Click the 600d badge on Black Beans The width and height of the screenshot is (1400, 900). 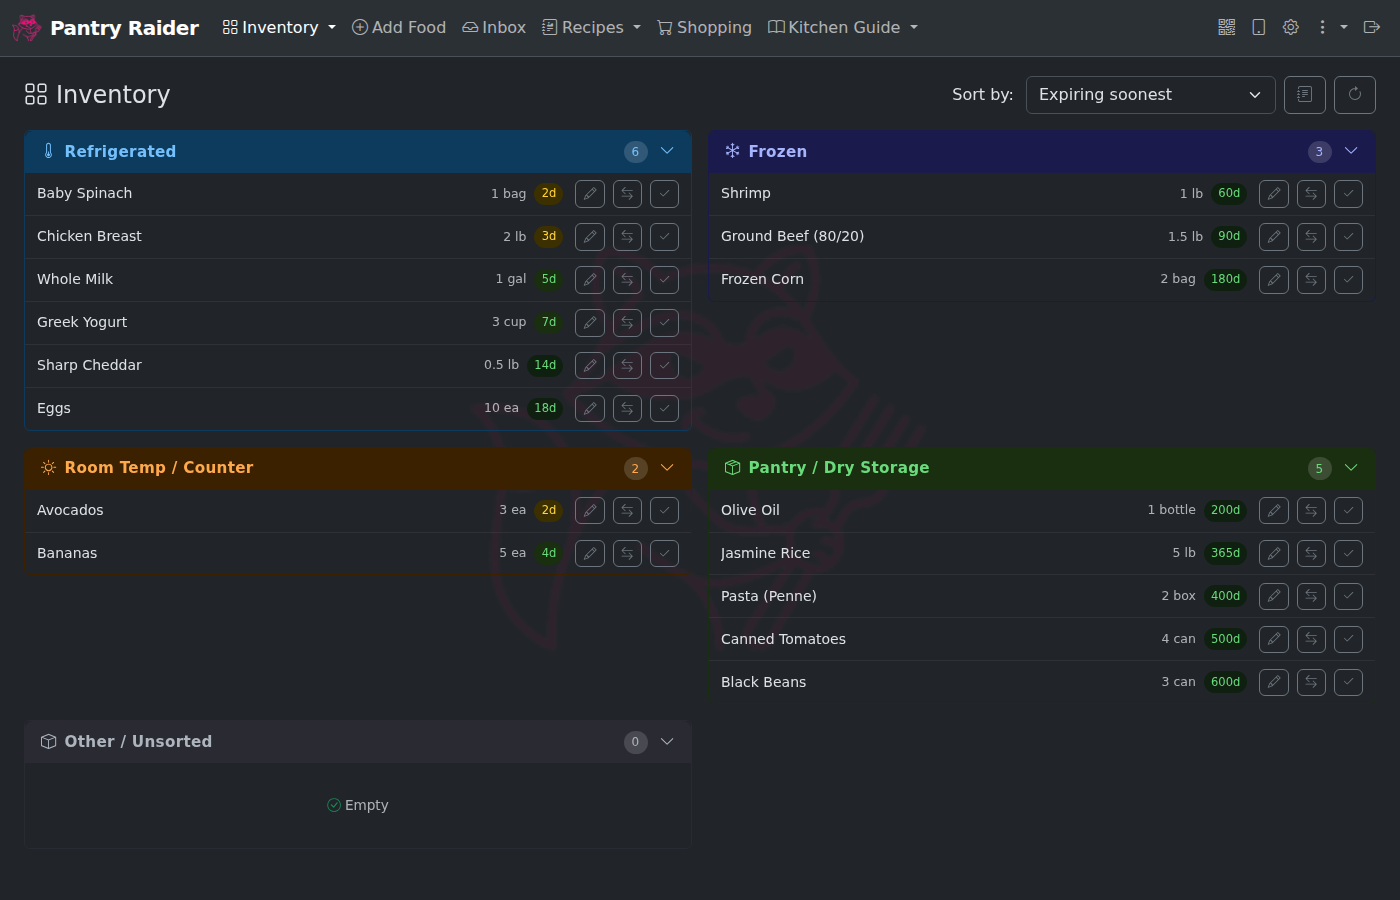[x=1226, y=682]
